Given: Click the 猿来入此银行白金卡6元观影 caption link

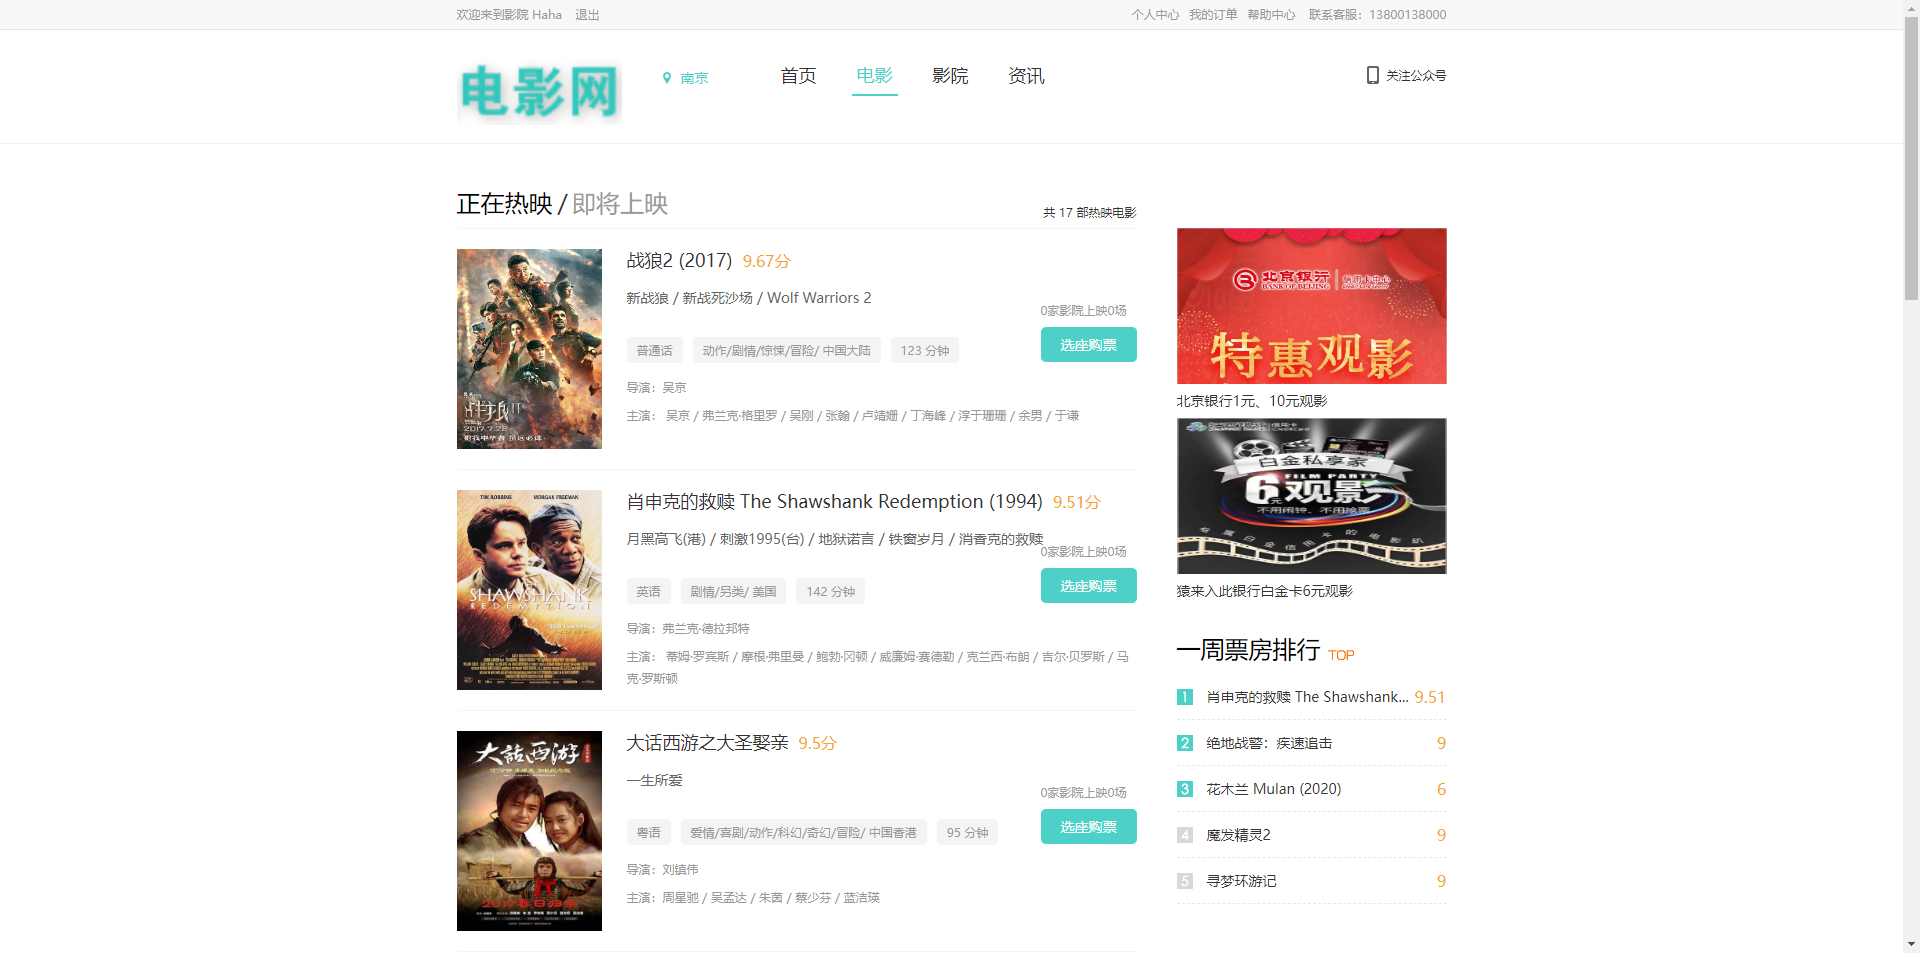Looking at the screenshot, I should point(1264,591).
